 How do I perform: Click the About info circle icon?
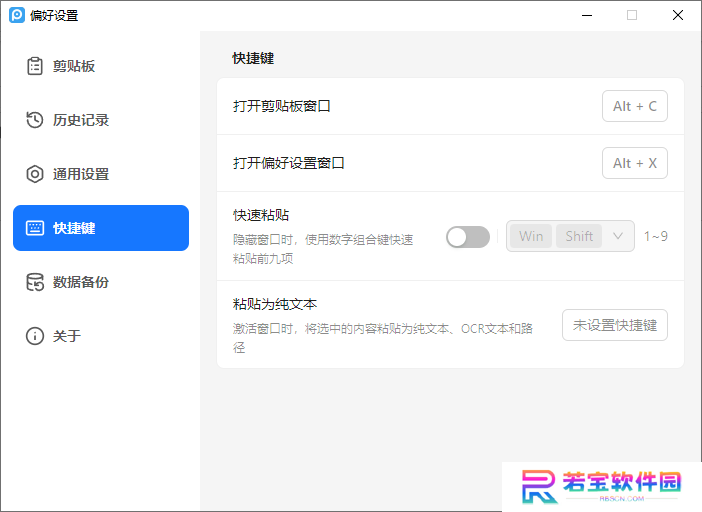pyautogui.click(x=35, y=336)
